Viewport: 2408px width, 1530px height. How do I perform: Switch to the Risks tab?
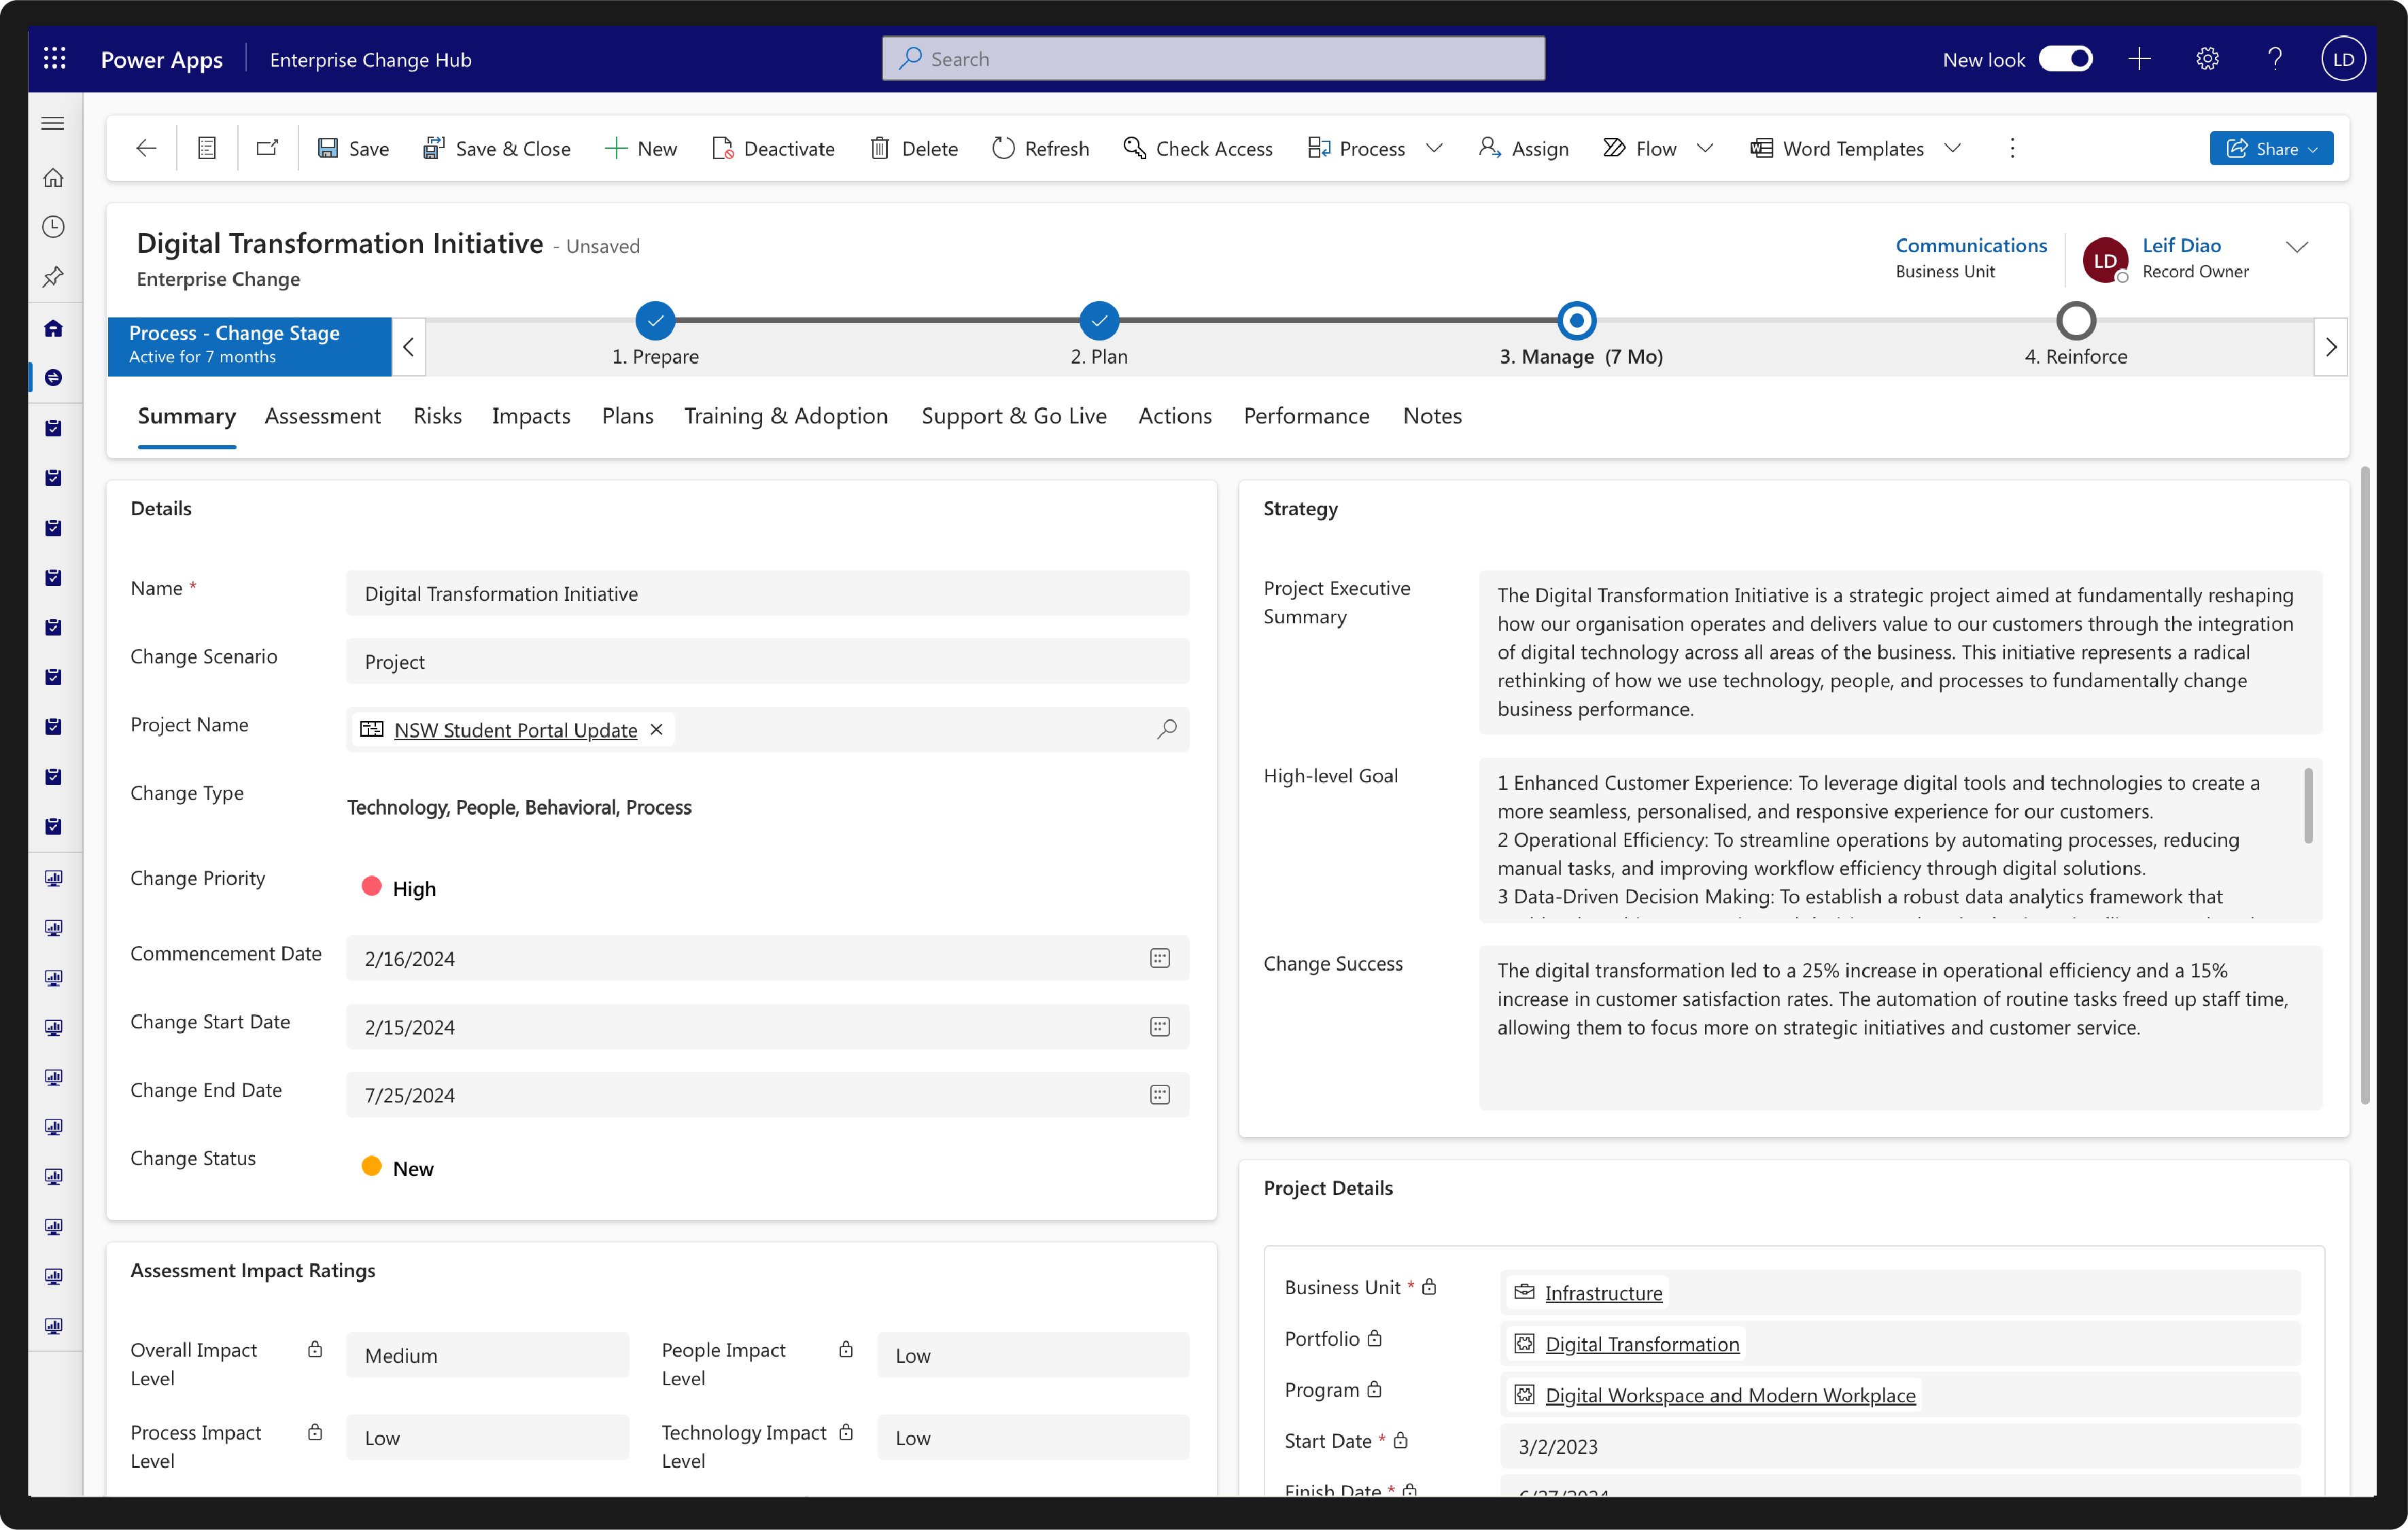[437, 416]
